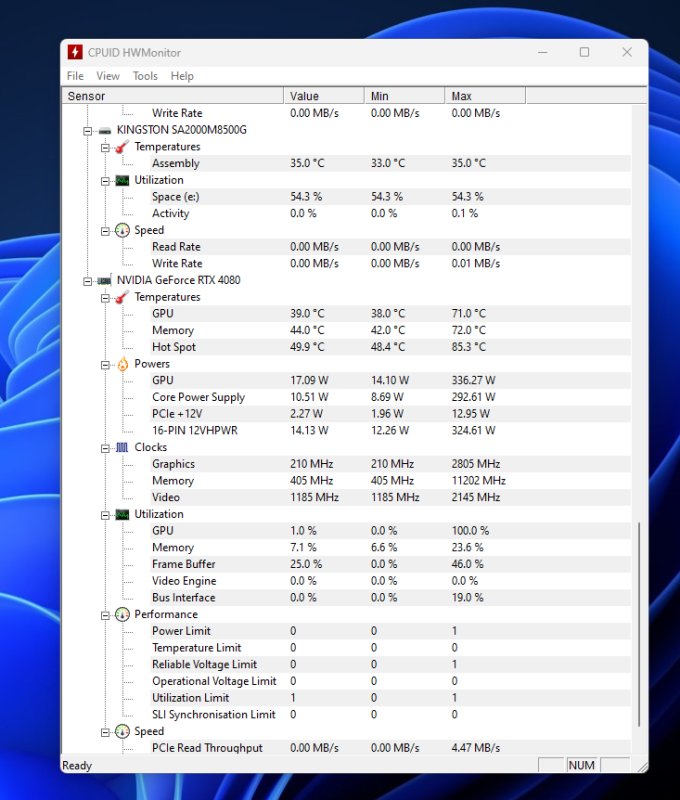Click the 85.3 °C Hot Spot max value
The image size is (680, 800).
(x=469, y=347)
